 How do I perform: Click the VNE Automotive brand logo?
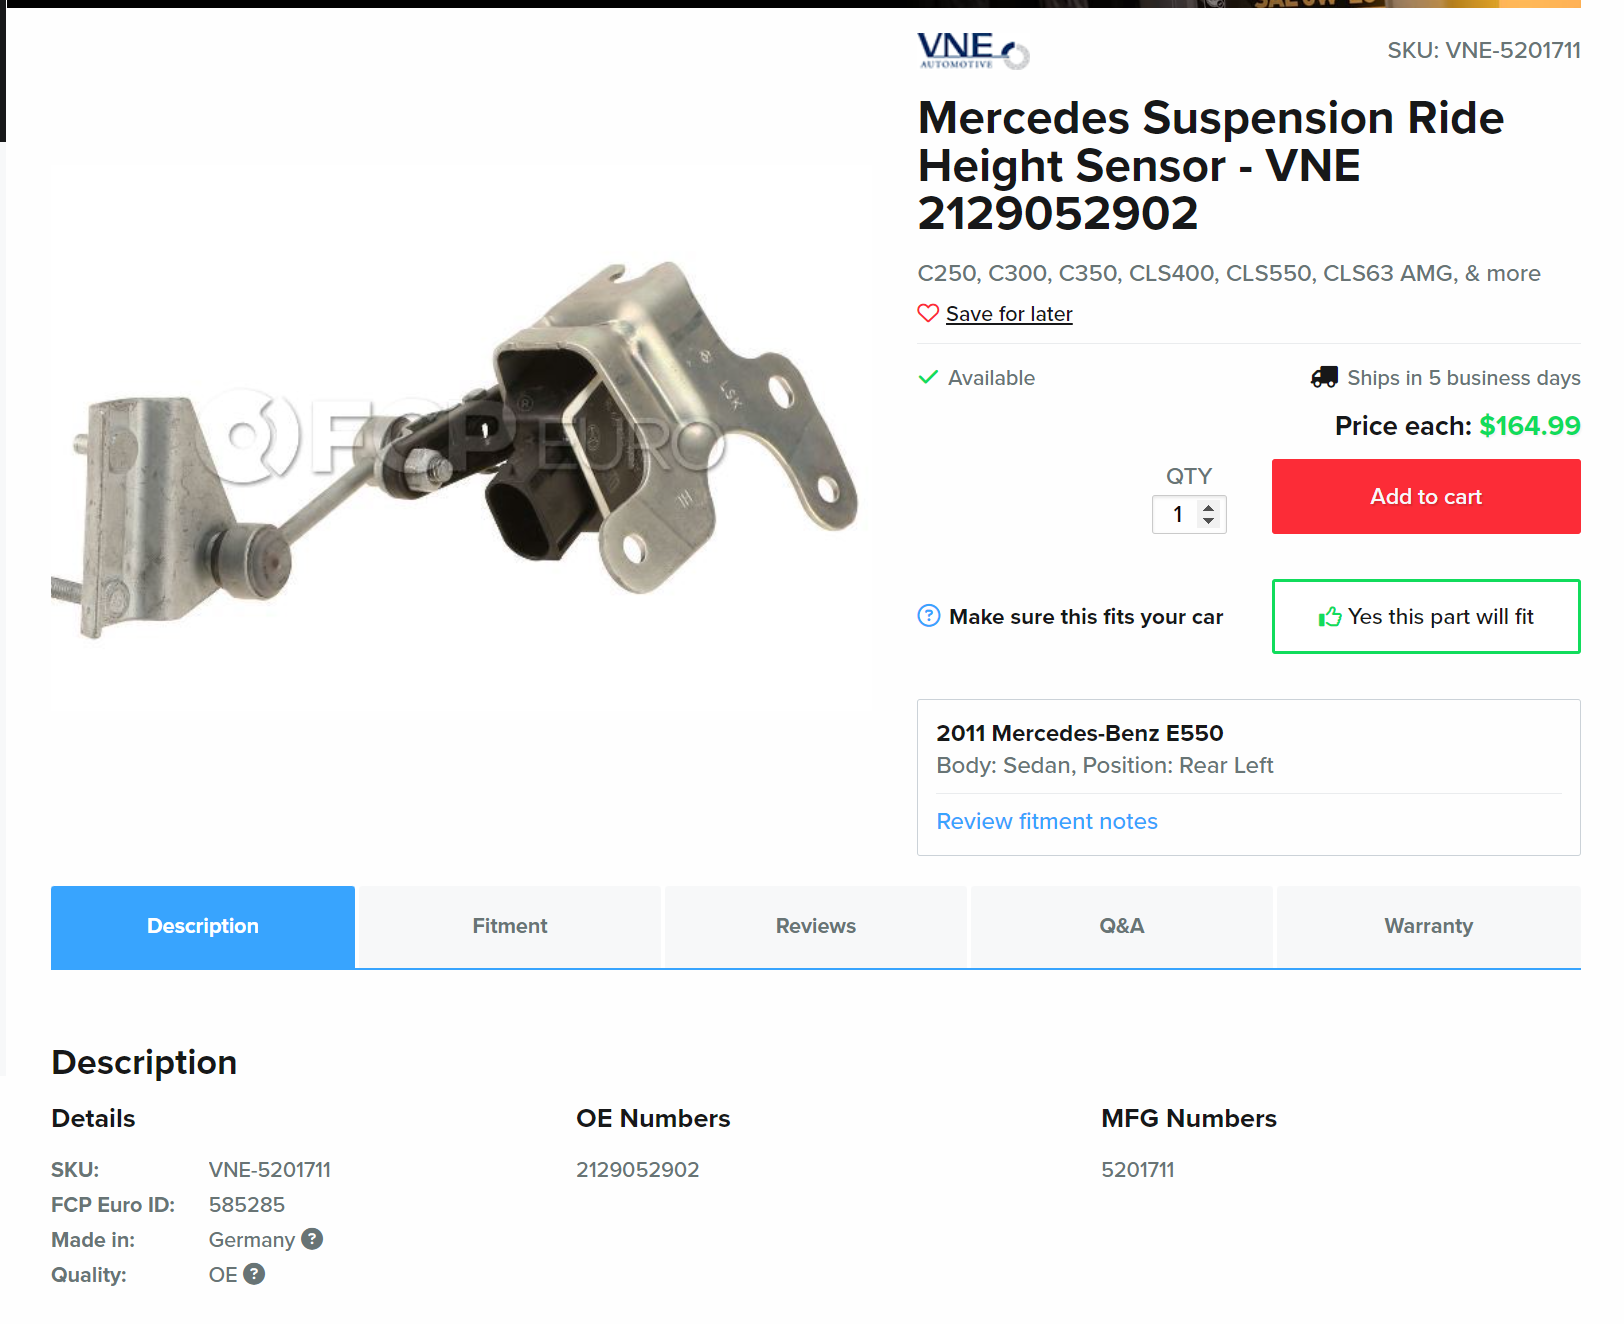point(972,51)
